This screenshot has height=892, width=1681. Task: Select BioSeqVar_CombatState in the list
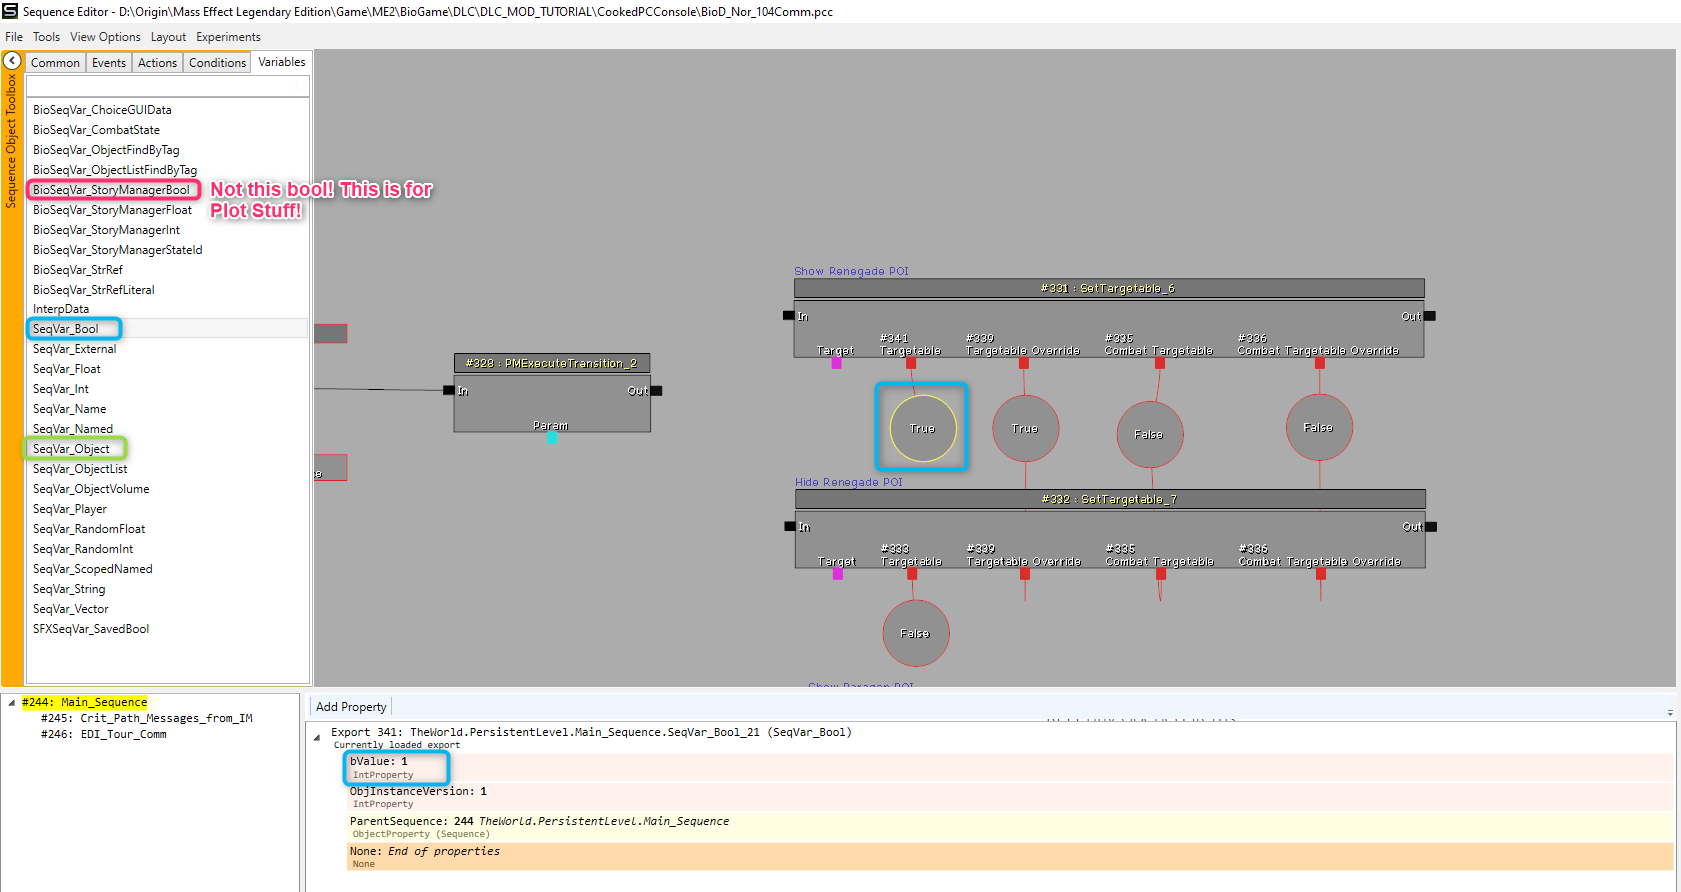96,130
